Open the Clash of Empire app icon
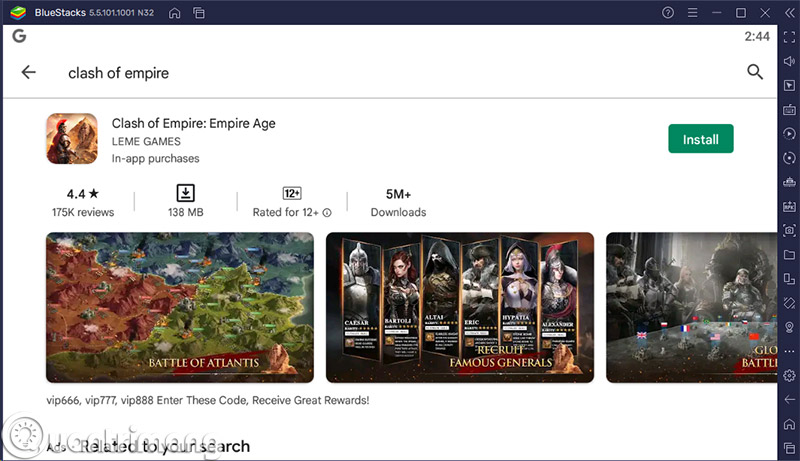 [x=72, y=139]
